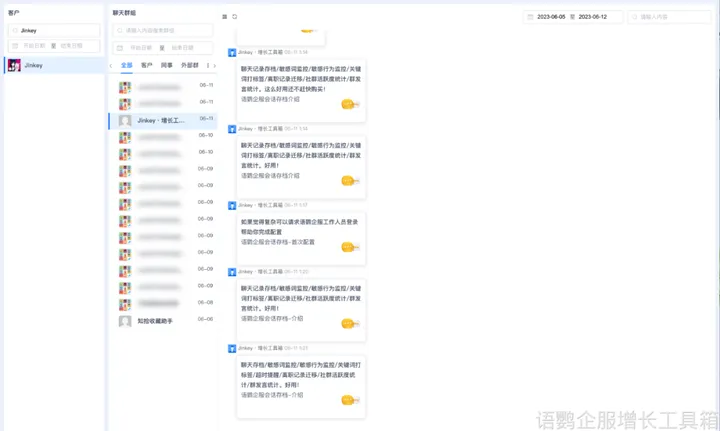Open the 语鹦企服会话存档-首次配置 link
The image size is (720, 431).
[x=278, y=242]
